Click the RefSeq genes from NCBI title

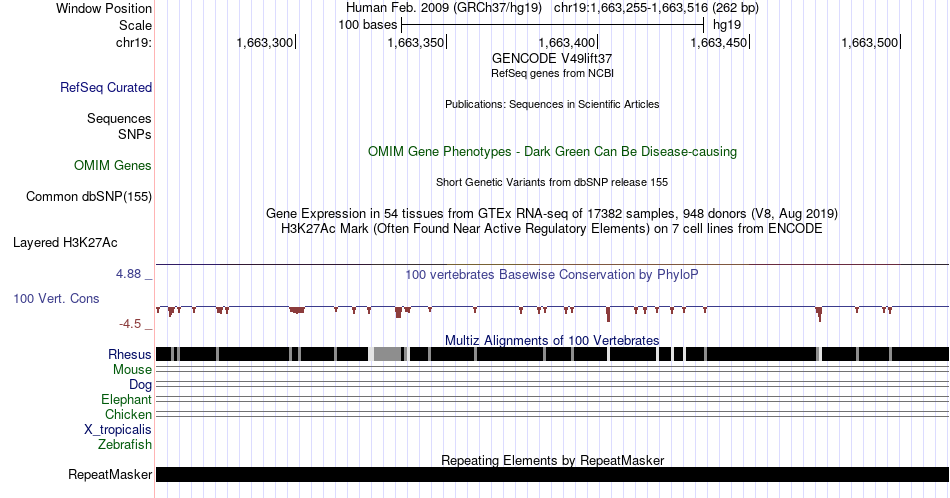[x=552, y=73]
